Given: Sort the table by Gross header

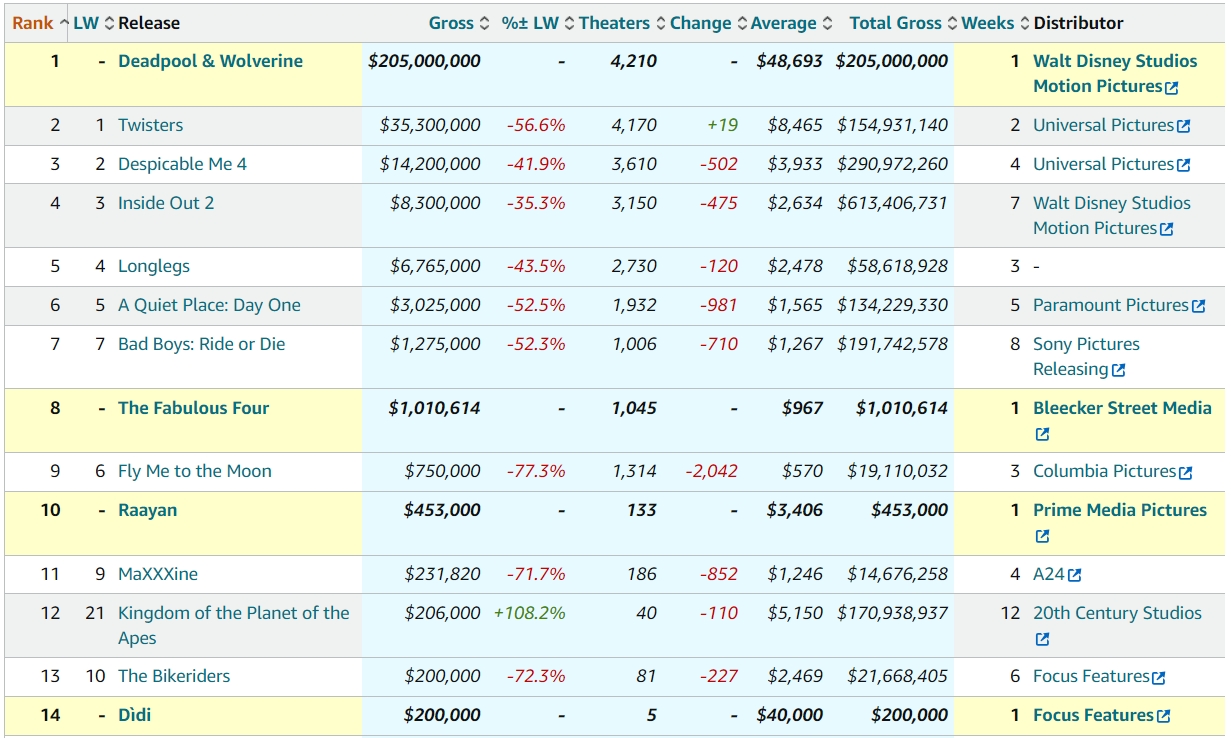Looking at the screenshot, I should (459, 23).
